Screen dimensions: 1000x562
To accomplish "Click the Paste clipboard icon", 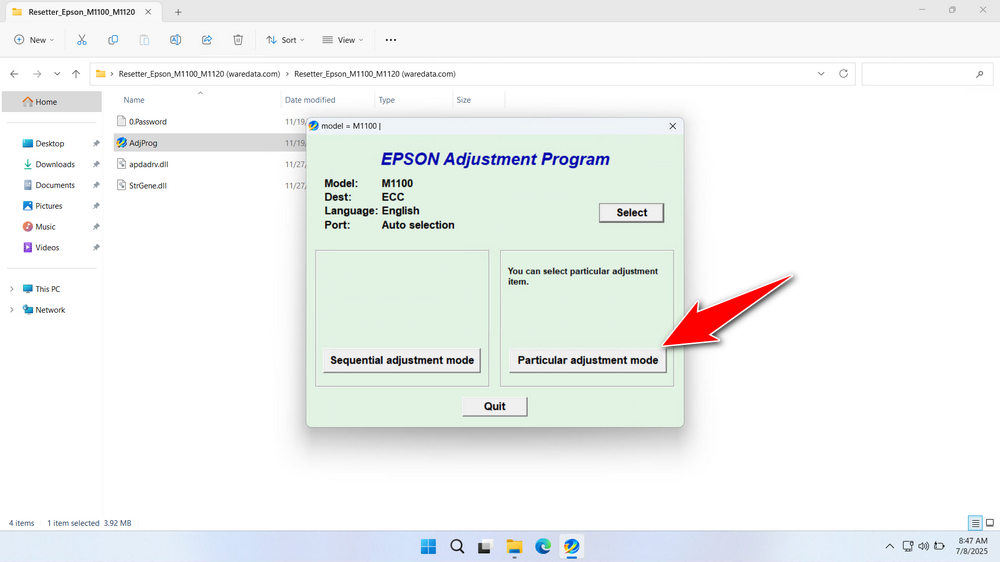I will coord(144,40).
